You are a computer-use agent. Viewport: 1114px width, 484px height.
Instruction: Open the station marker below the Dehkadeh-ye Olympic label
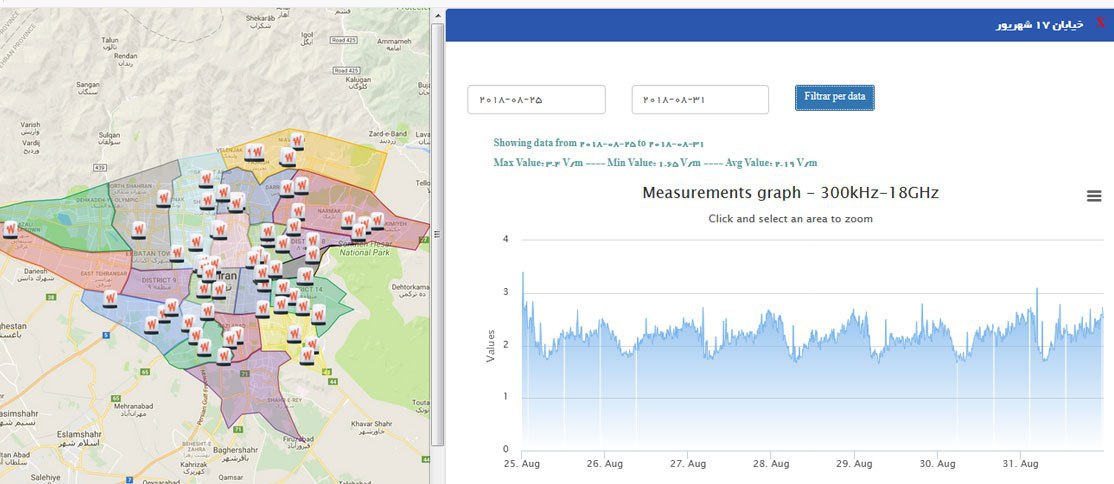tap(141, 229)
